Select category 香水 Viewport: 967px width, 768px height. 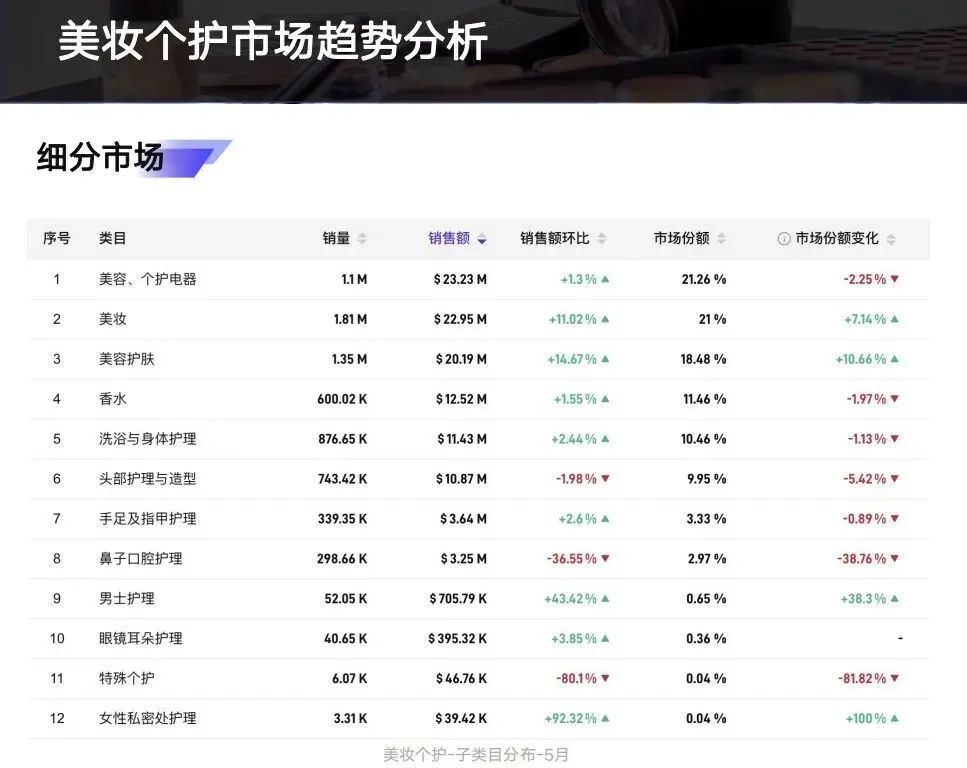(112, 398)
